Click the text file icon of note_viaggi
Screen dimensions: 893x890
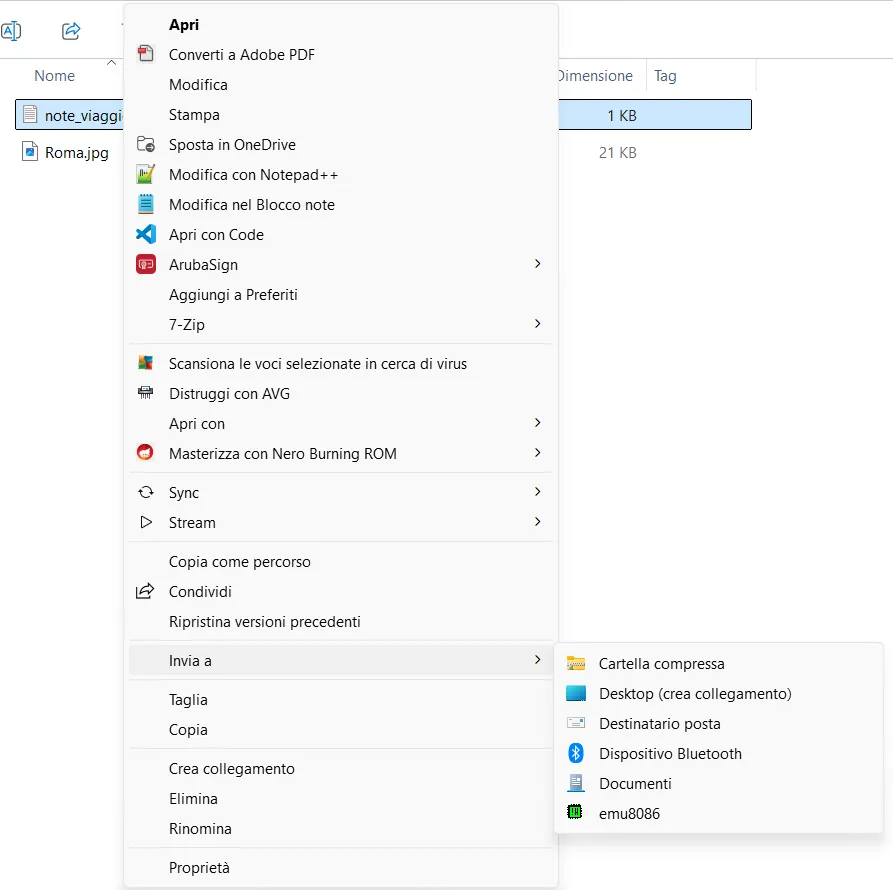(x=30, y=114)
